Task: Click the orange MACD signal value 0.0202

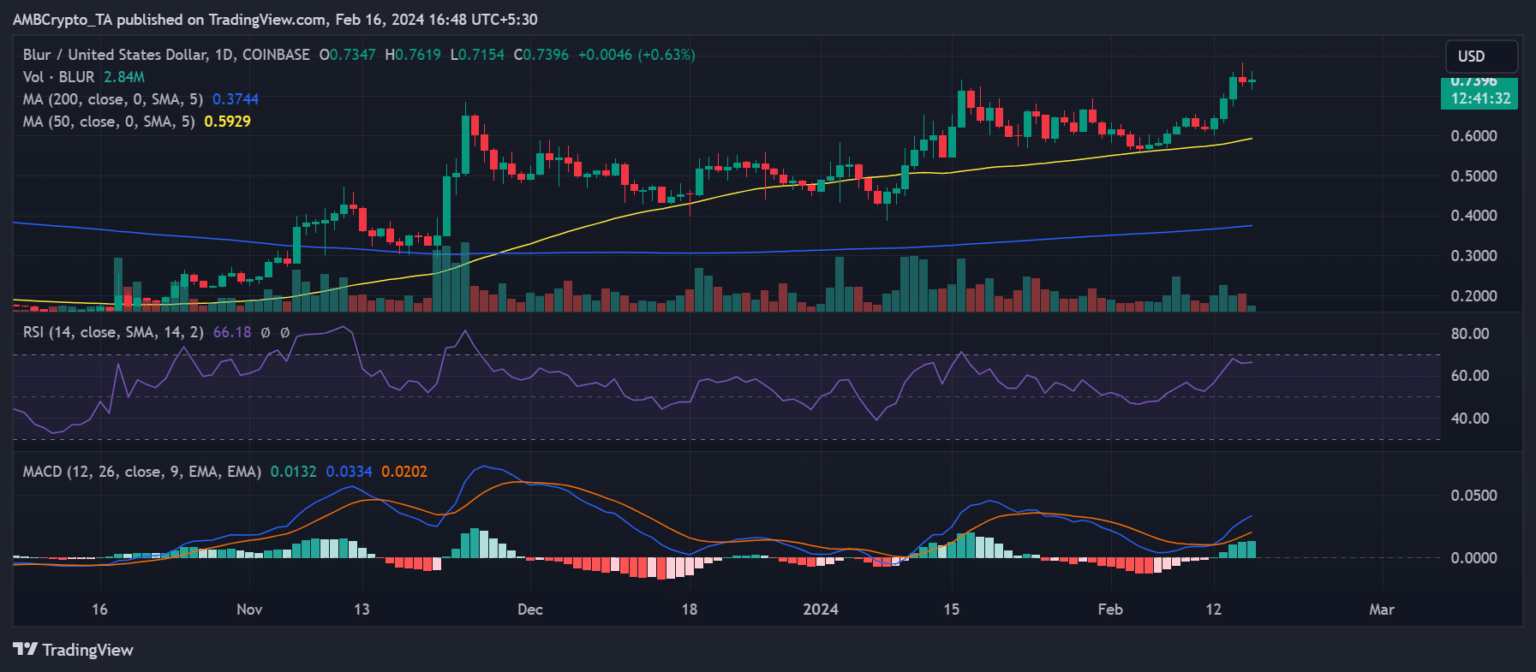Action: (407, 471)
